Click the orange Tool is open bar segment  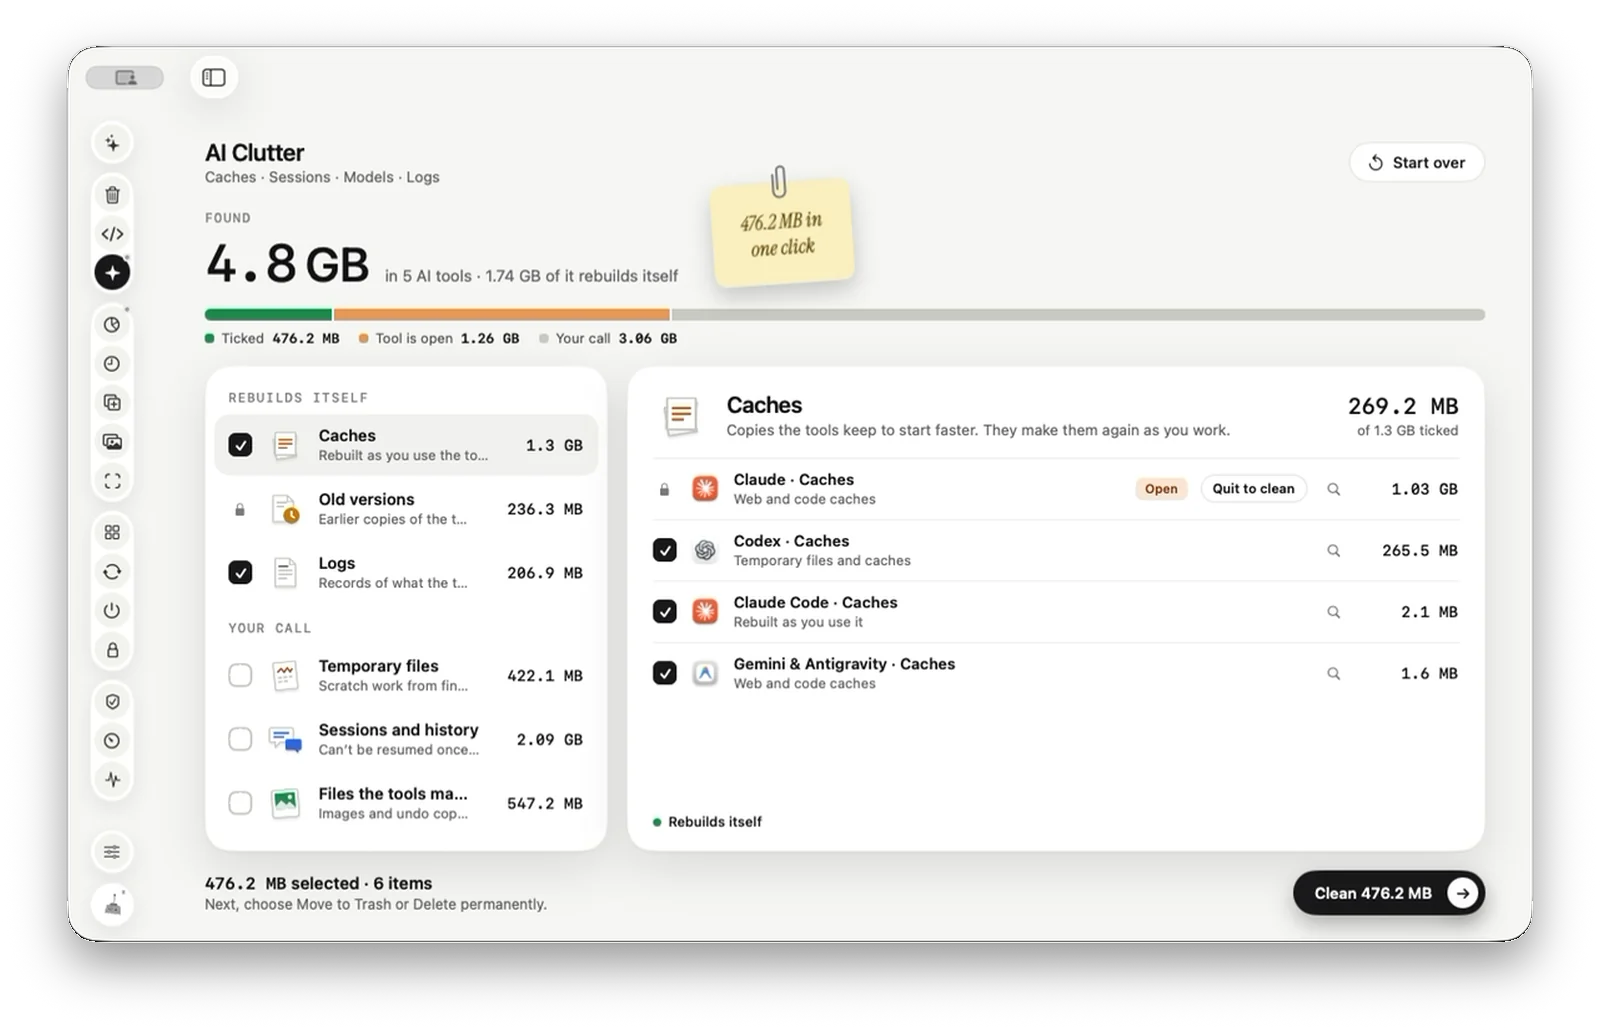501,314
